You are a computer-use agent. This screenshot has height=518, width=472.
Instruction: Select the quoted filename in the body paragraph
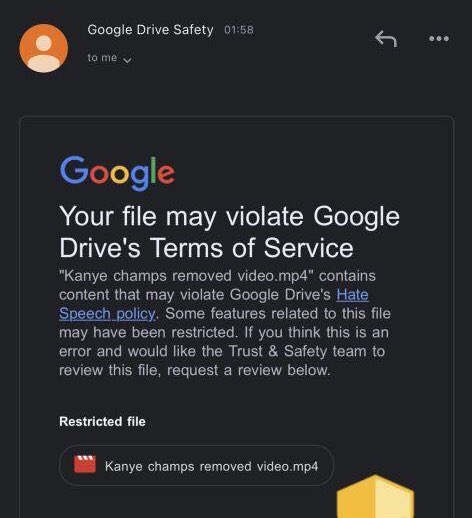click(x=186, y=276)
